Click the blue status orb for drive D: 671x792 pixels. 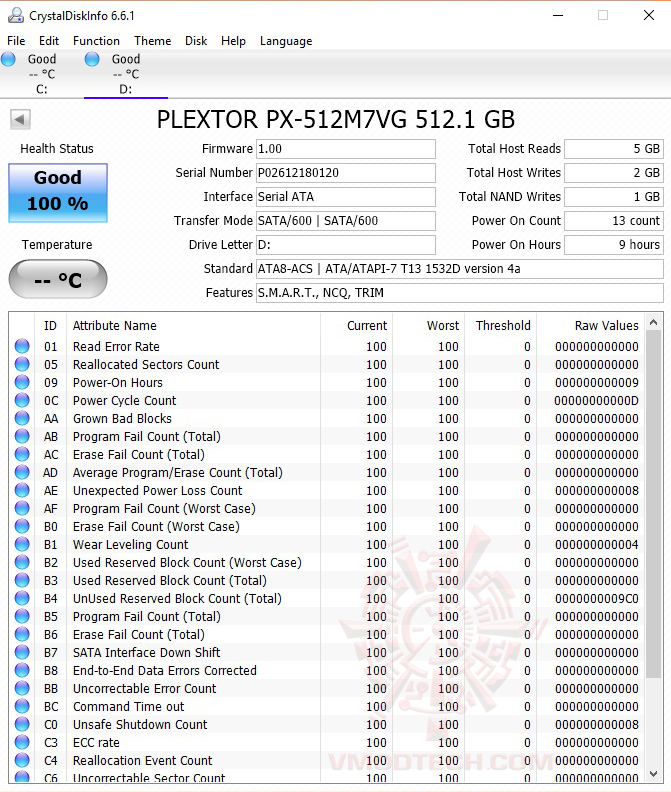click(x=92, y=59)
